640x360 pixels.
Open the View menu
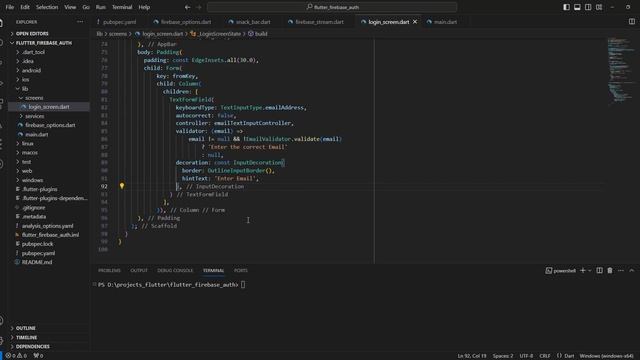70,7
